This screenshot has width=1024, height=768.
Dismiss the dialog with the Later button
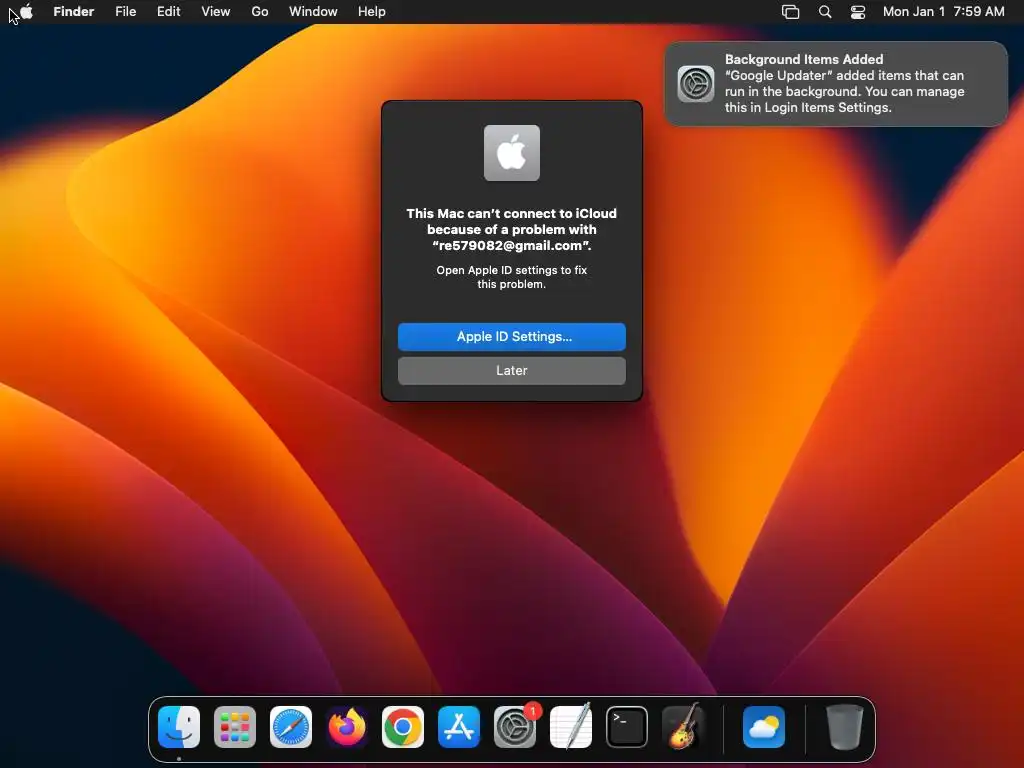[x=512, y=371]
